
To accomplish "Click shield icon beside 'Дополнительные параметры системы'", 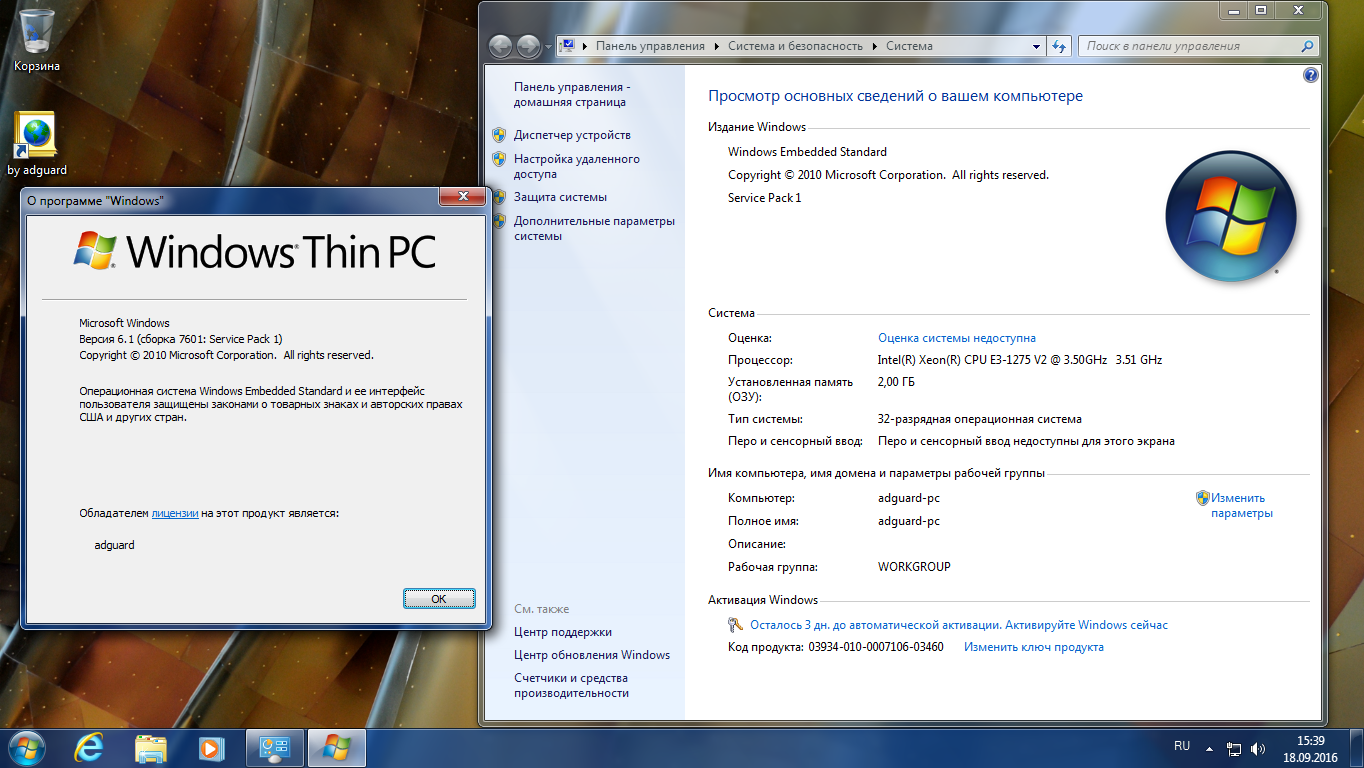I will [499, 221].
